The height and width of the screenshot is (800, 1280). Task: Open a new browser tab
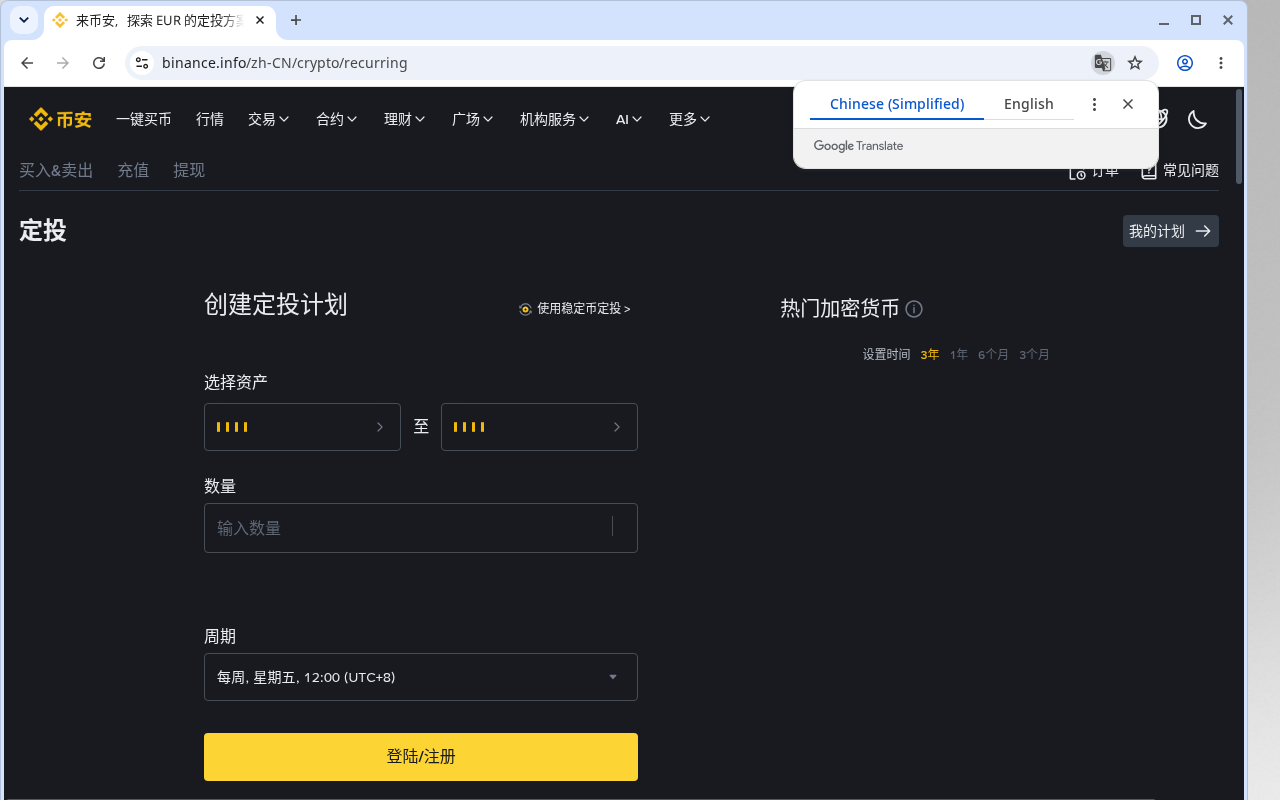pyautogui.click(x=296, y=20)
